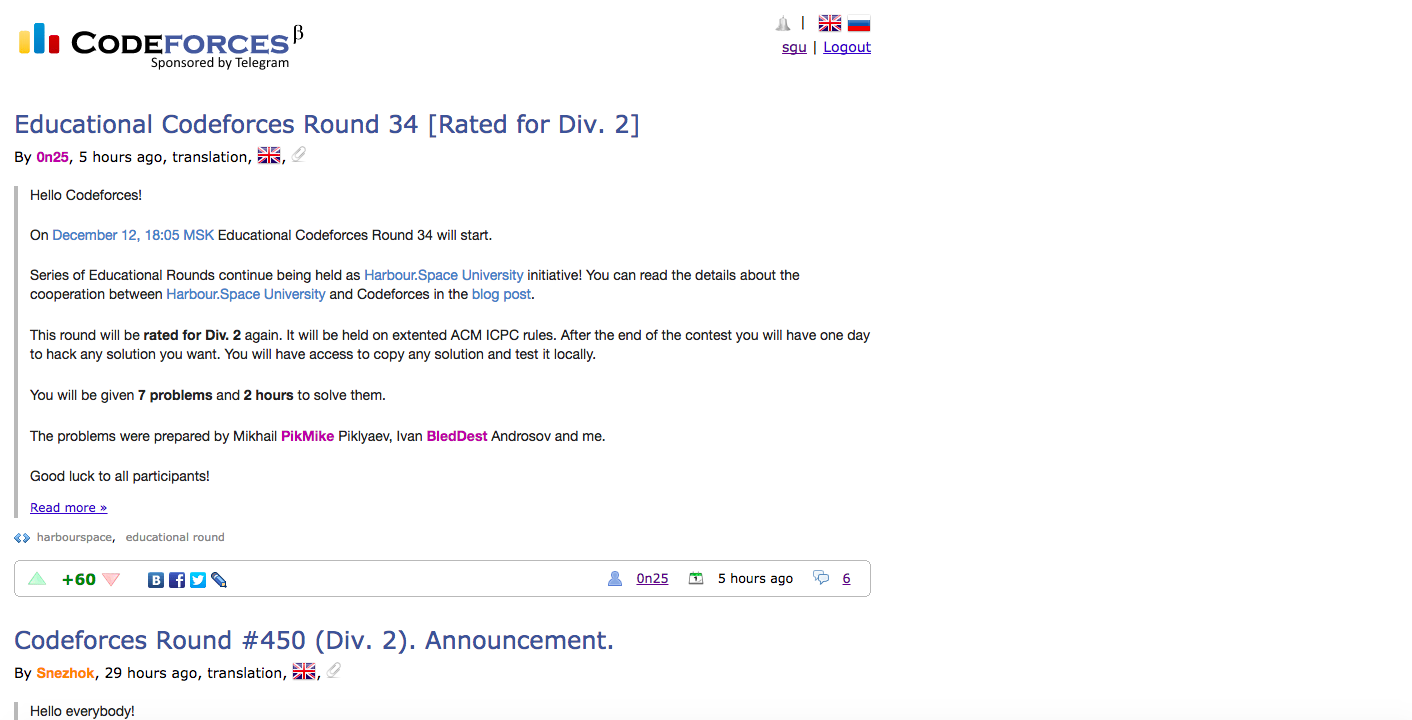Select the educational round tag
The image size is (1412, 720).
[x=175, y=538]
